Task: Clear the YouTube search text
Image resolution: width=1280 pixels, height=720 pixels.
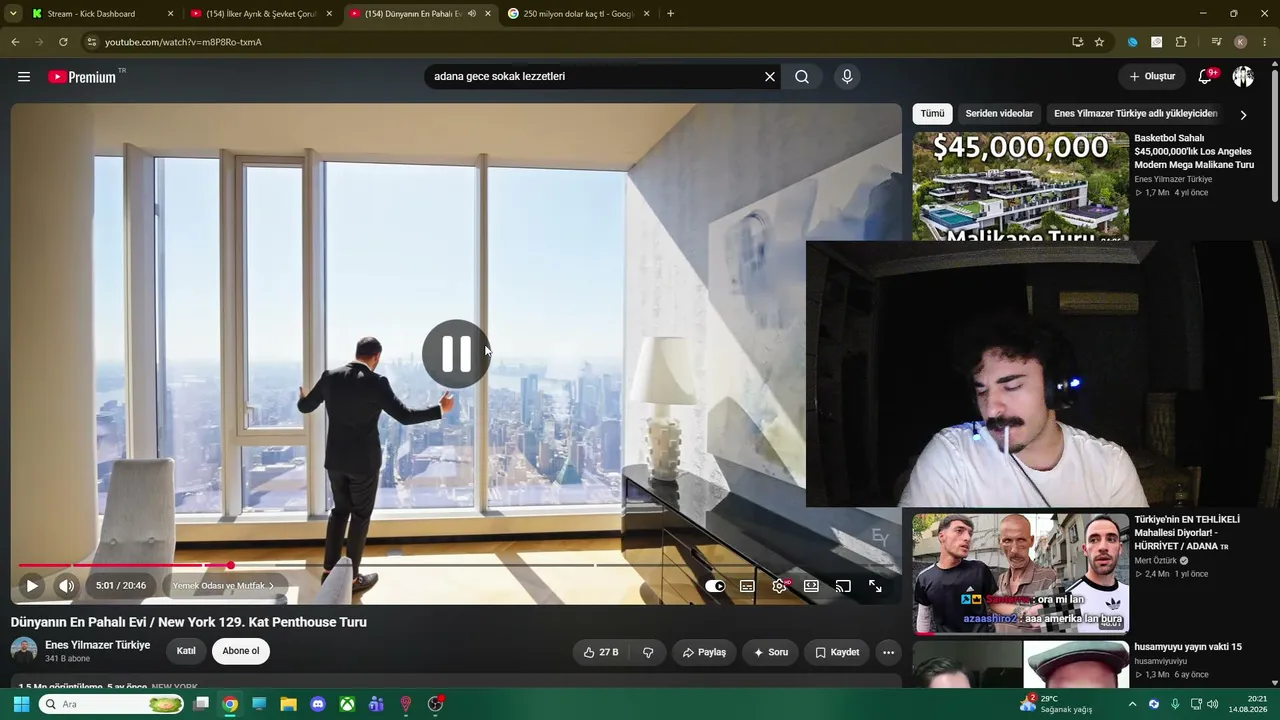Action: tap(770, 77)
